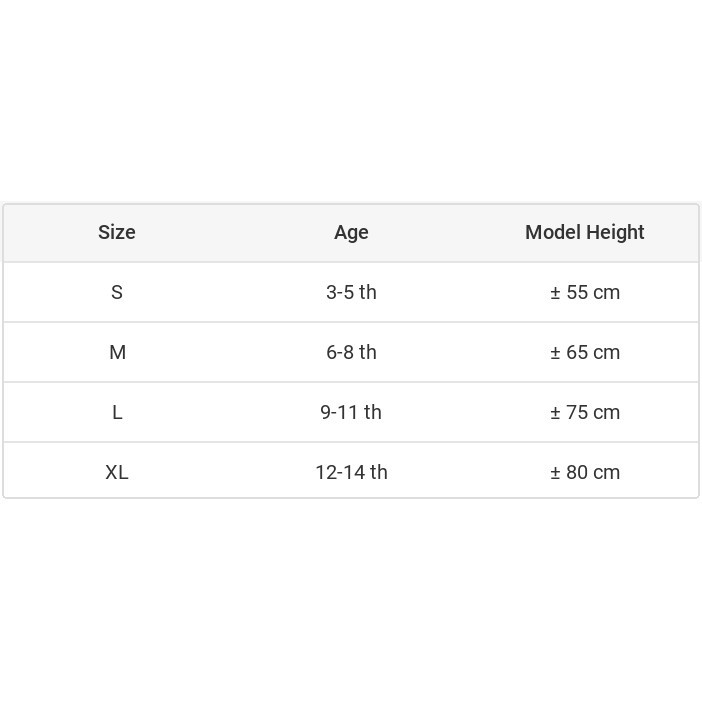Click the ± 80 cm height cell
The width and height of the screenshot is (702, 702).
tap(585, 472)
